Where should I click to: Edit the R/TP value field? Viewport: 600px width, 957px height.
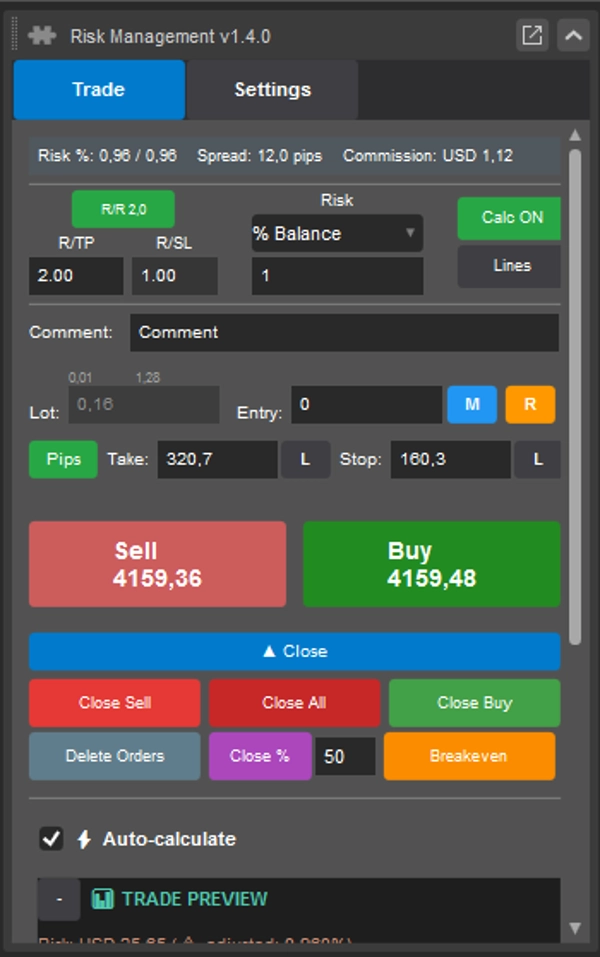(x=76, y=276)
